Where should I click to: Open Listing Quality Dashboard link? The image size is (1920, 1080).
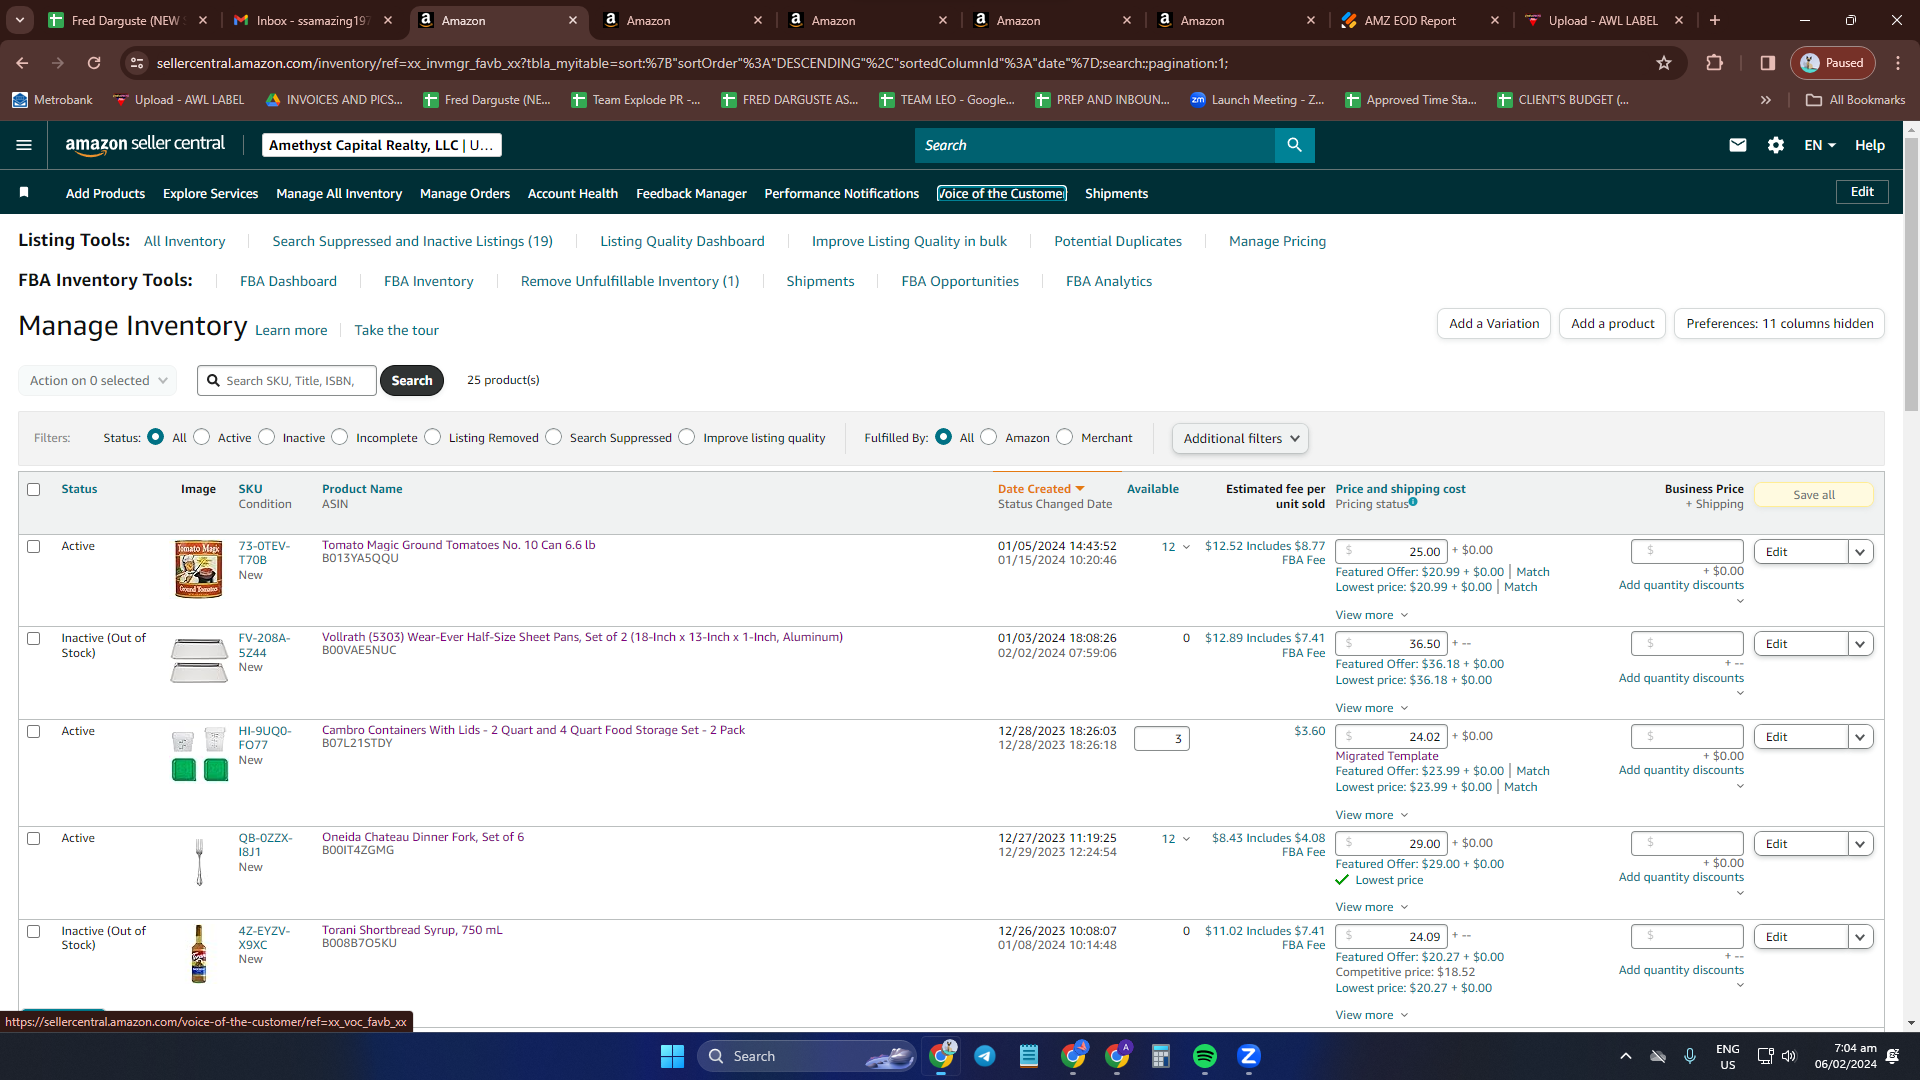tap(682, 241)
